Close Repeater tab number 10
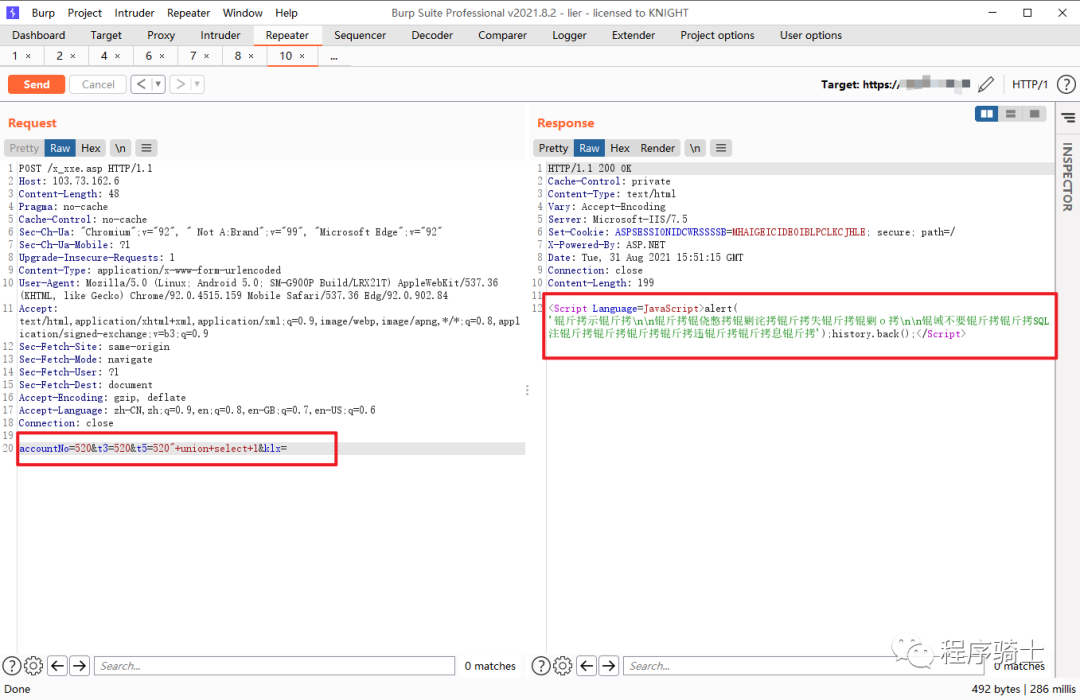 (302, 56)
